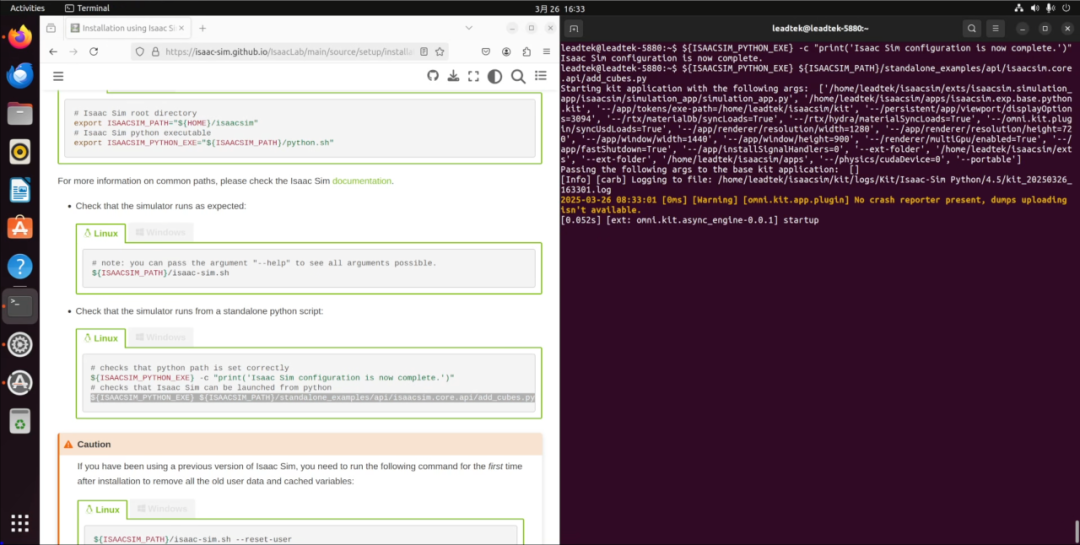Image resolution: width=1080 pixels, height=545 pixels.
Task: Open Rhythmbox music player from dock
Action: [20, 151]
